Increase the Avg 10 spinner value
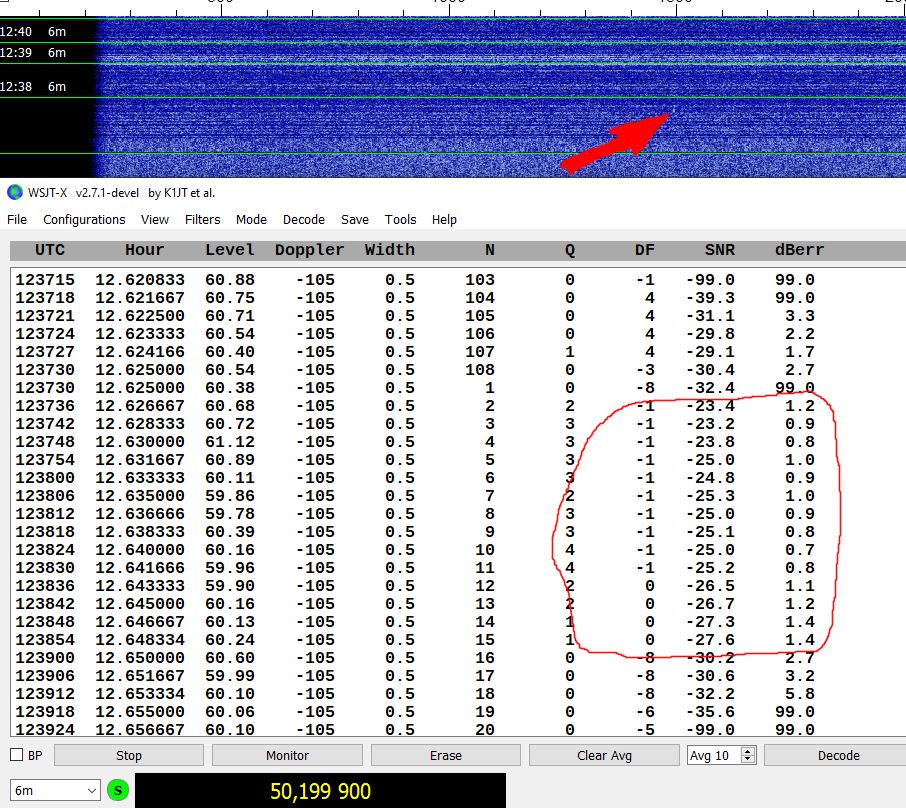 point(748,751)
